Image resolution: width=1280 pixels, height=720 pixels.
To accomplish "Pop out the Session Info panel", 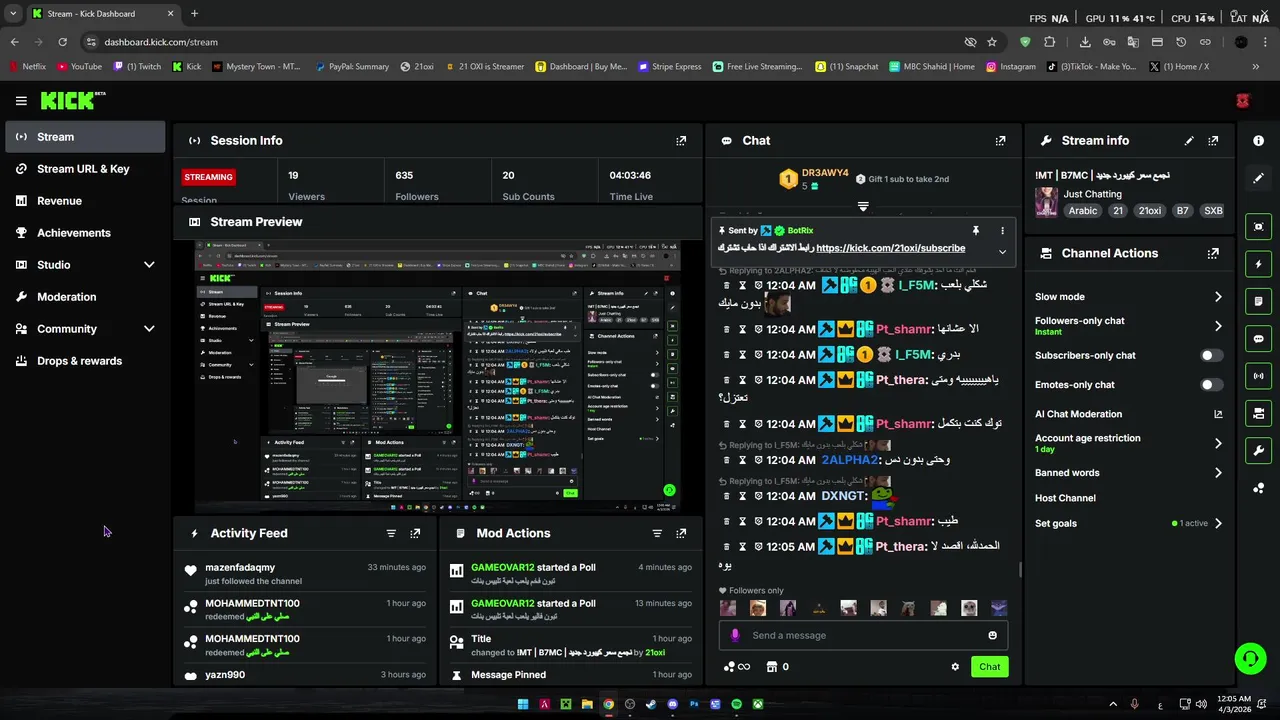I will tap(681, 141).
